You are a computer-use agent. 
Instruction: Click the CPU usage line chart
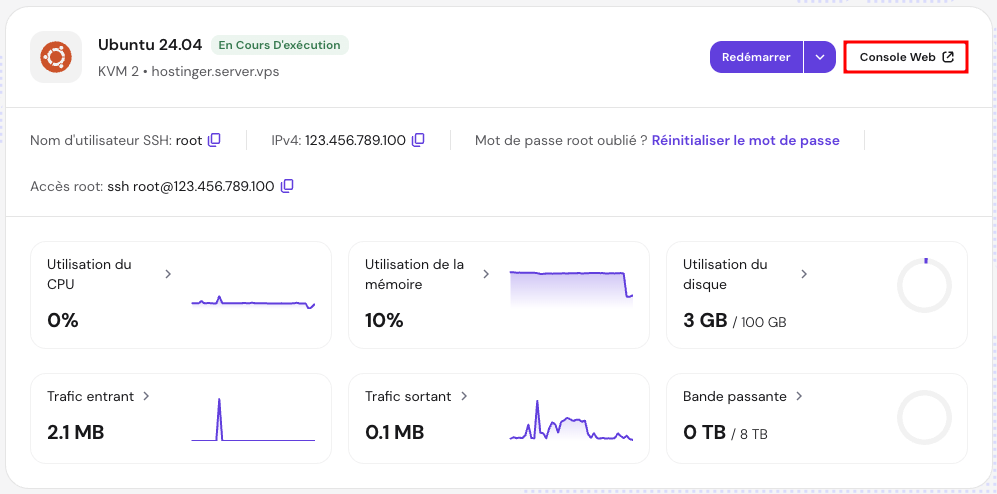tap(253, 302)
